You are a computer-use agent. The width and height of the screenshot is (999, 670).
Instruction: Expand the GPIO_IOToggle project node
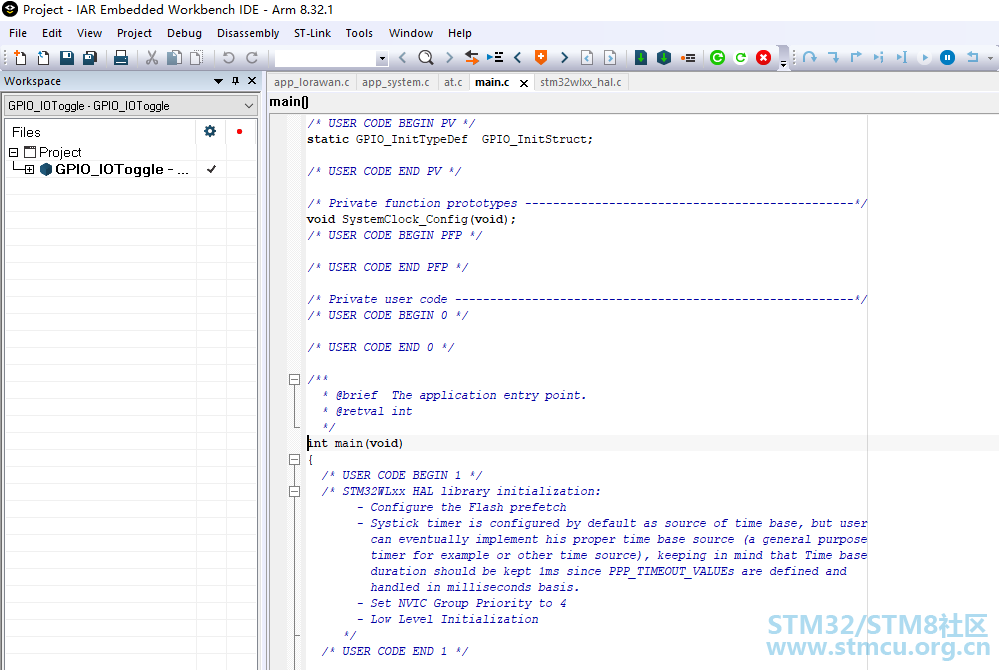tap(29, 169)
